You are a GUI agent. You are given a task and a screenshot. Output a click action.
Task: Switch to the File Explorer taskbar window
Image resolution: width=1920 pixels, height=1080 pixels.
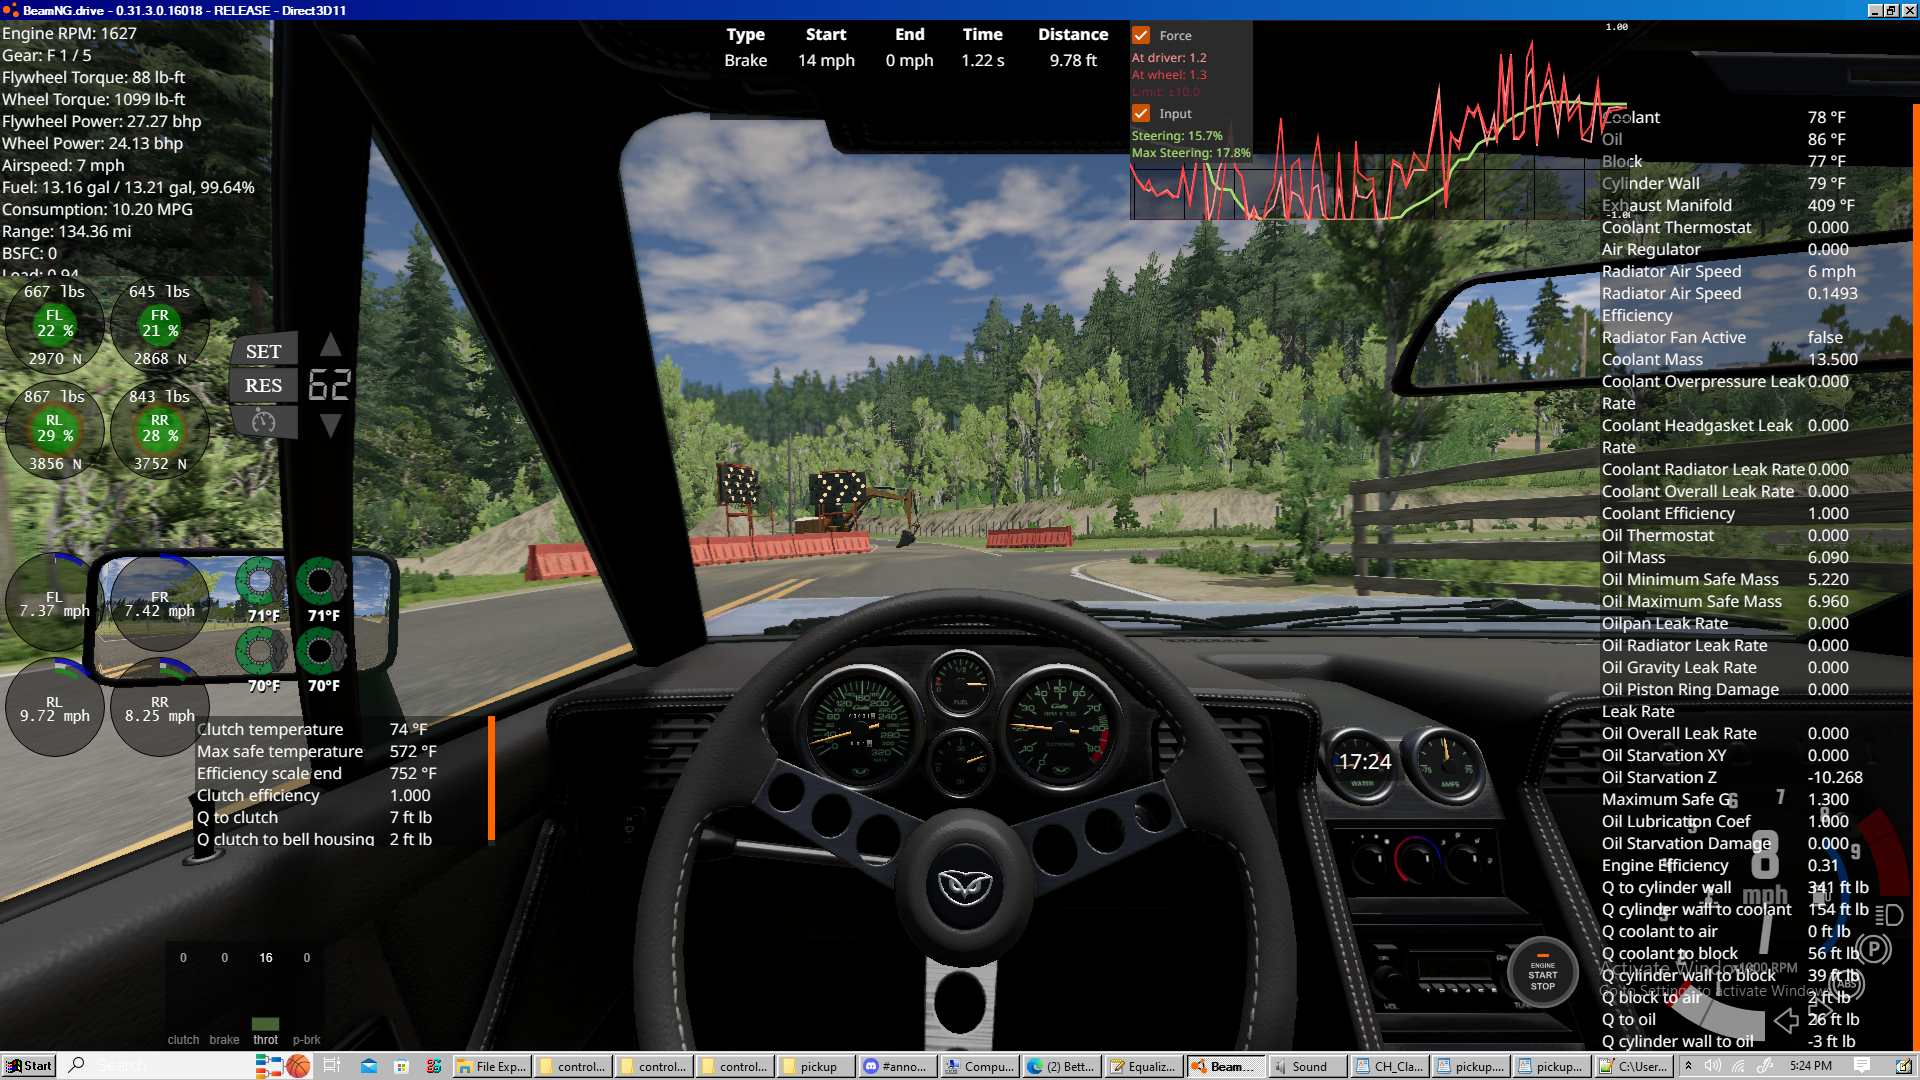[x=491, y=1066]
